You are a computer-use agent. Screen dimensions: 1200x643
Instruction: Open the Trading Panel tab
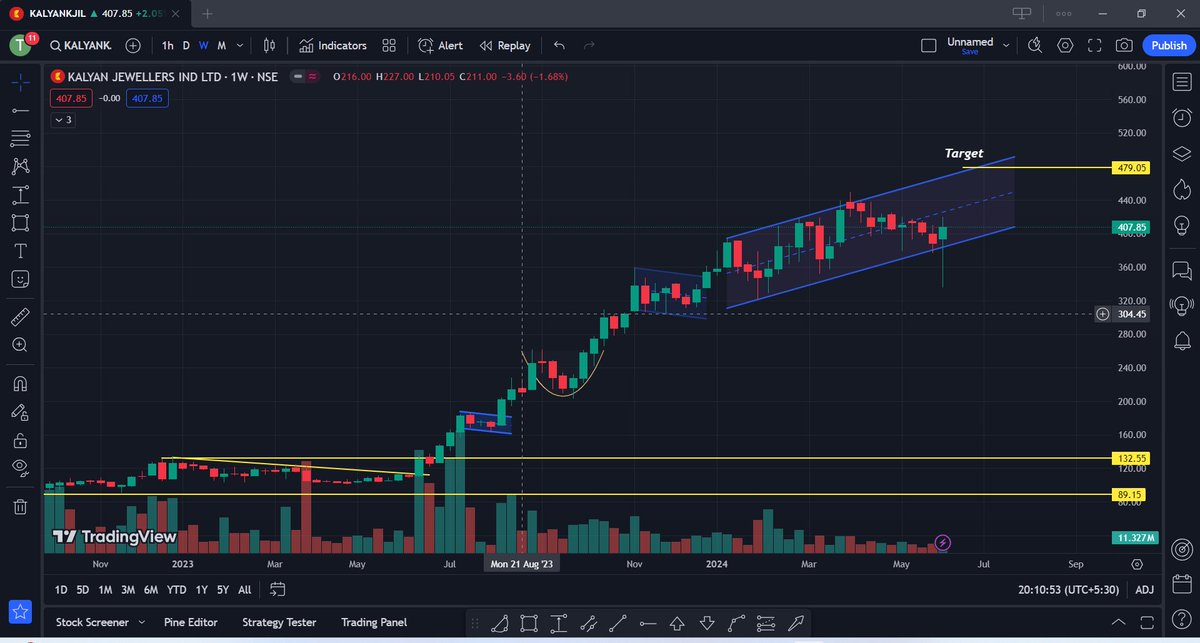373,622
